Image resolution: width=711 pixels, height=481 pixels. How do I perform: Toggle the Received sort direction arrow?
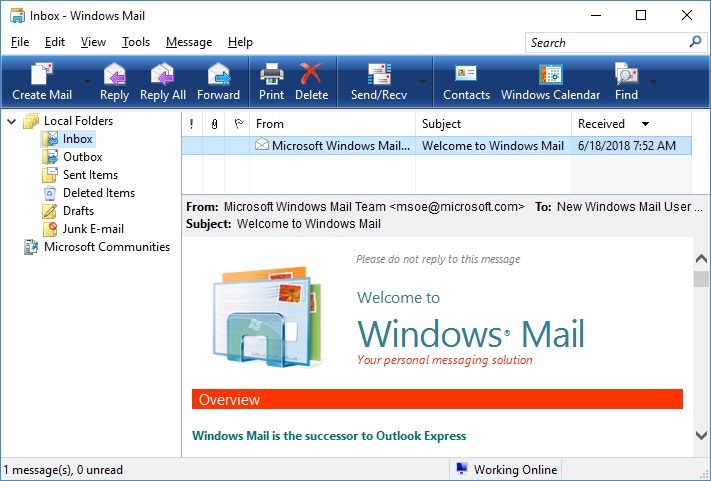click(x=645, y=124)
